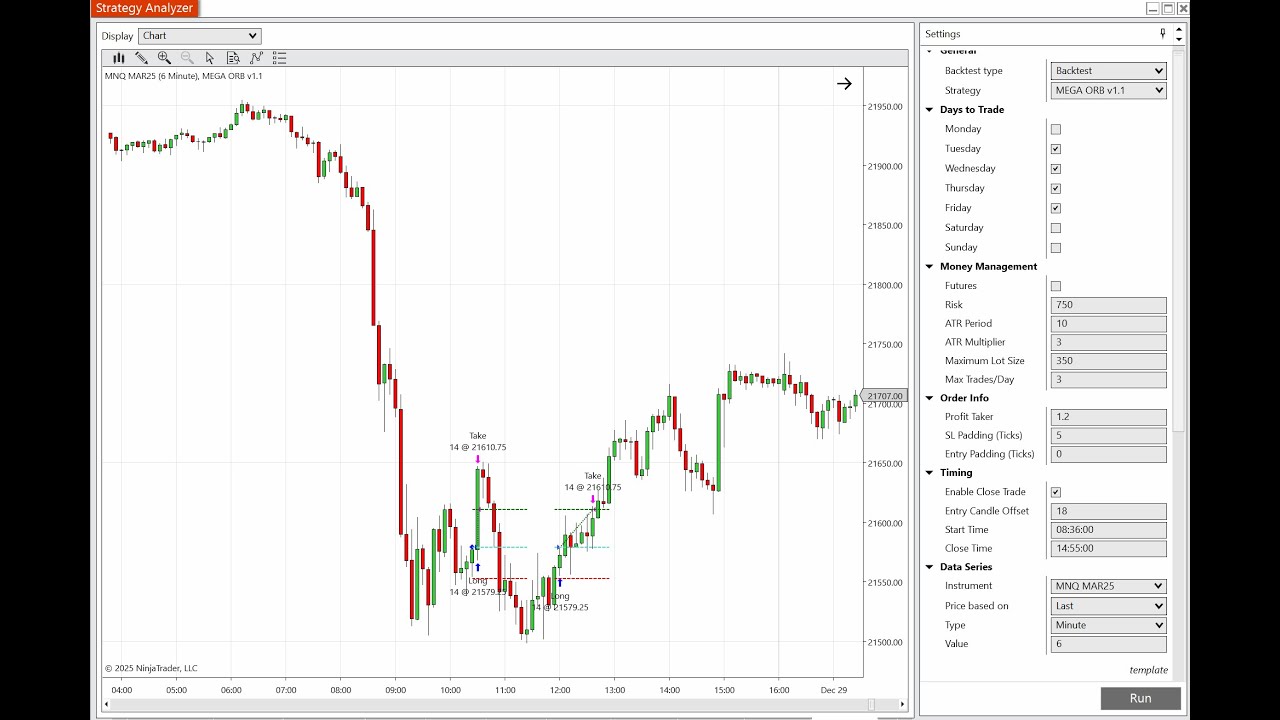Collapse the Timing section
Viewport: 1280px width, 720px height.
tap(929, 473)
